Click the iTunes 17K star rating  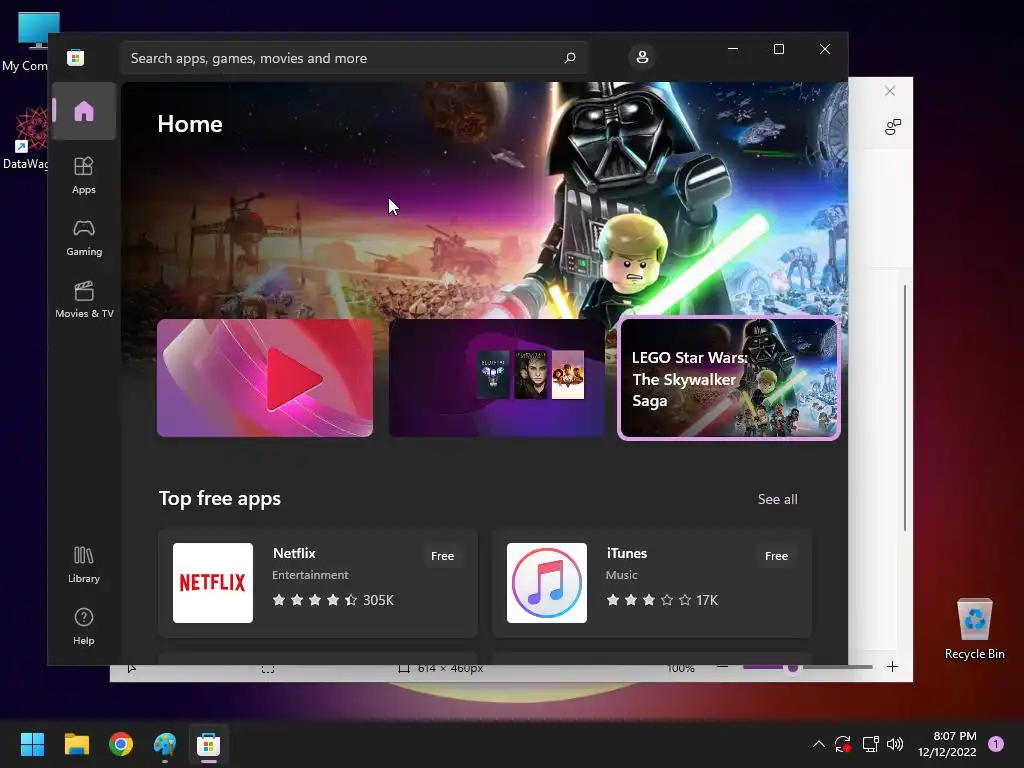pos(662,600)
